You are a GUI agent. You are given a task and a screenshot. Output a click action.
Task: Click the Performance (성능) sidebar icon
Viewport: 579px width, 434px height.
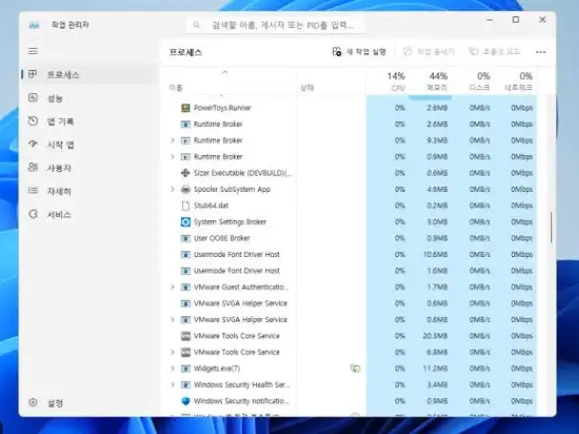click(33, 98)
